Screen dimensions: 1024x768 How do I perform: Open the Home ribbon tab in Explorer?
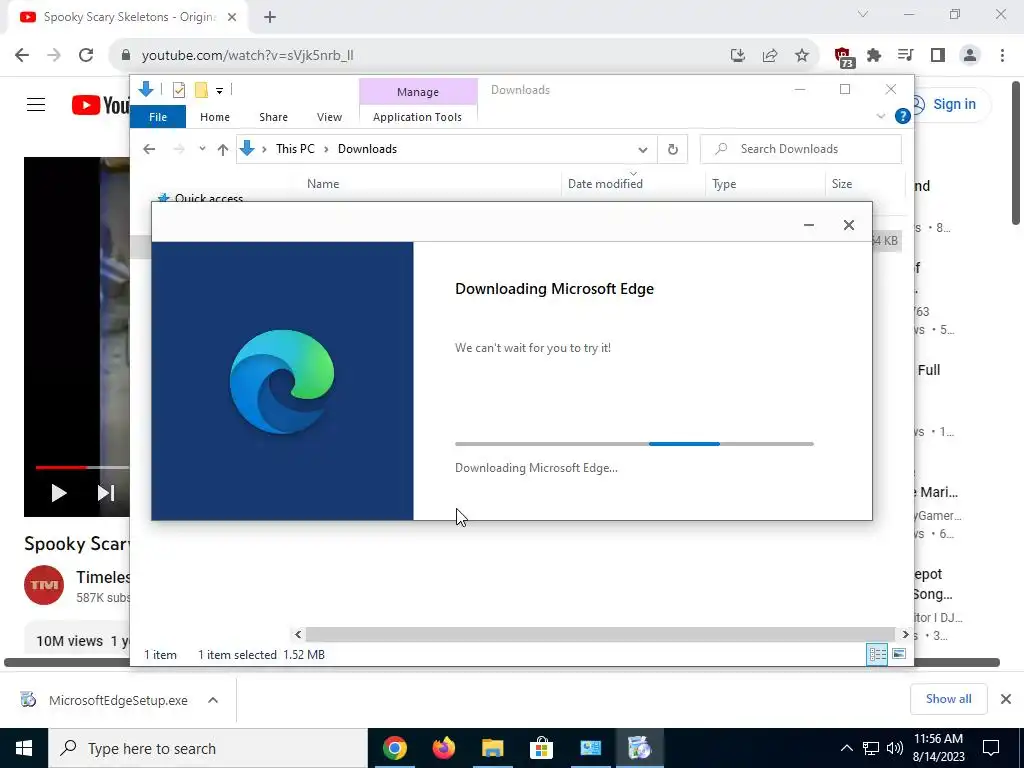tap(215, 117)
